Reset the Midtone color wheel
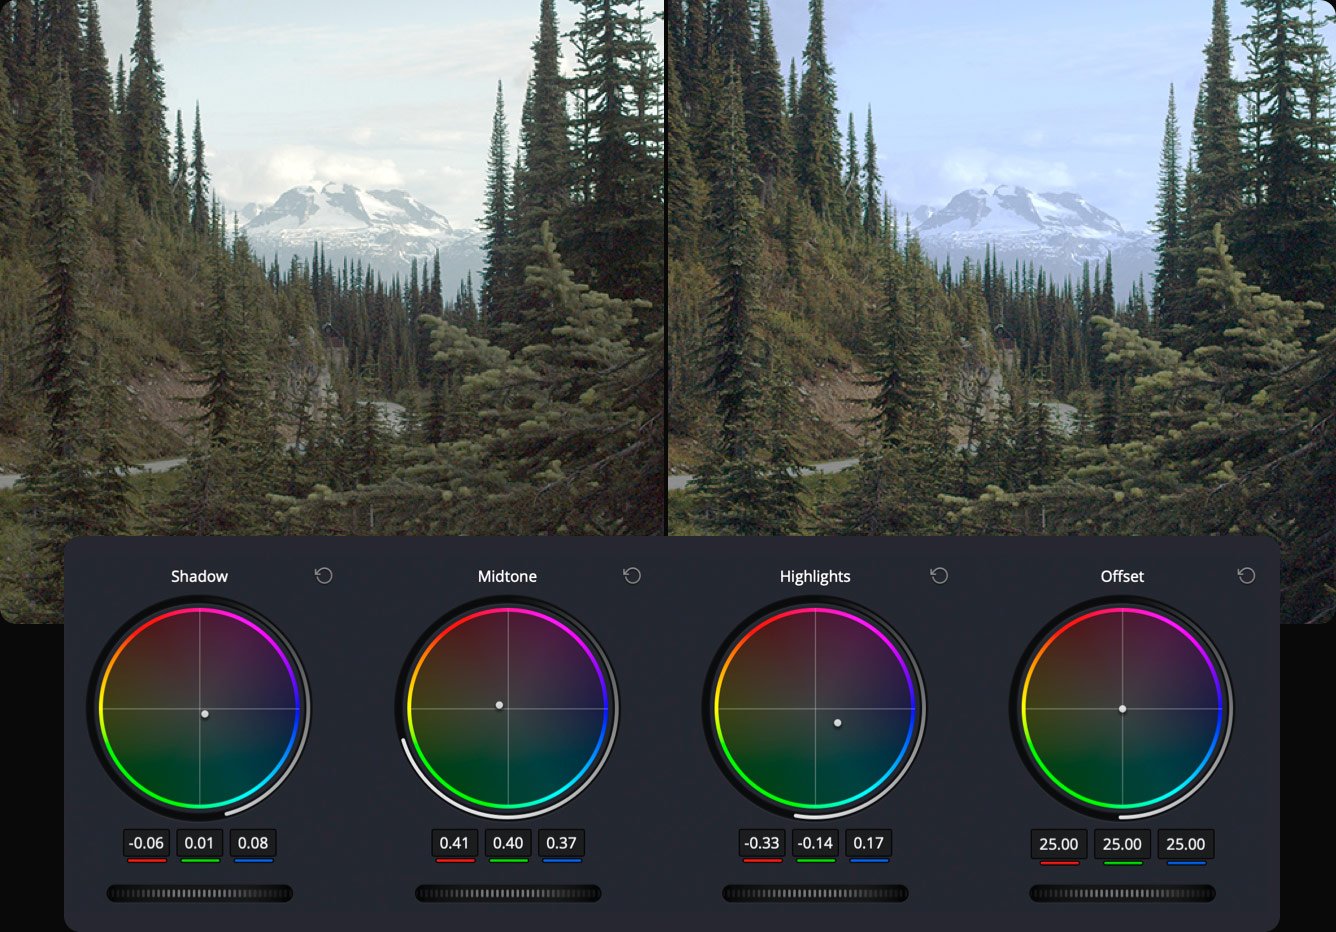Viewport: 1336px width, 932px height. (630, 576)
